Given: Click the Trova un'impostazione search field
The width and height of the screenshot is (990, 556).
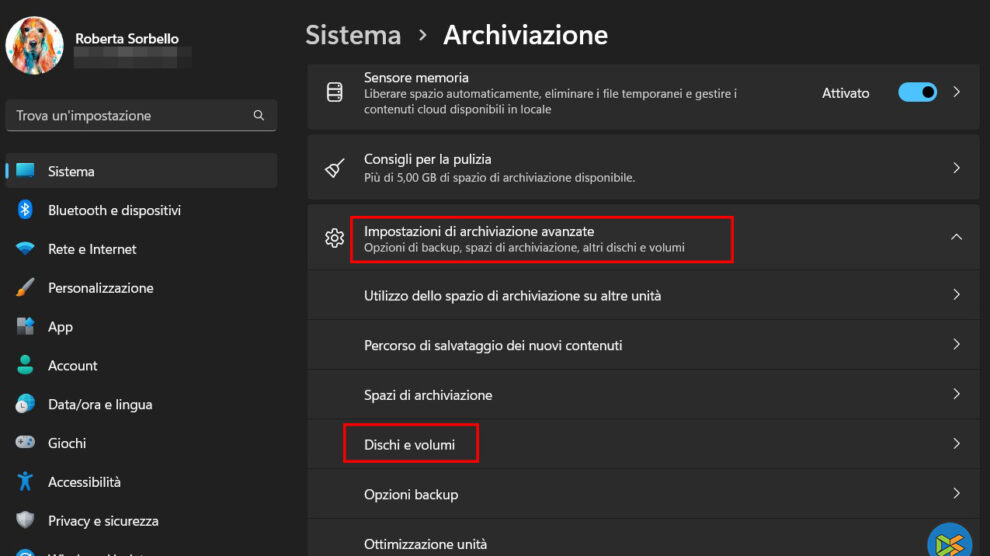Looking at the screenshot, I should point(130,116).
